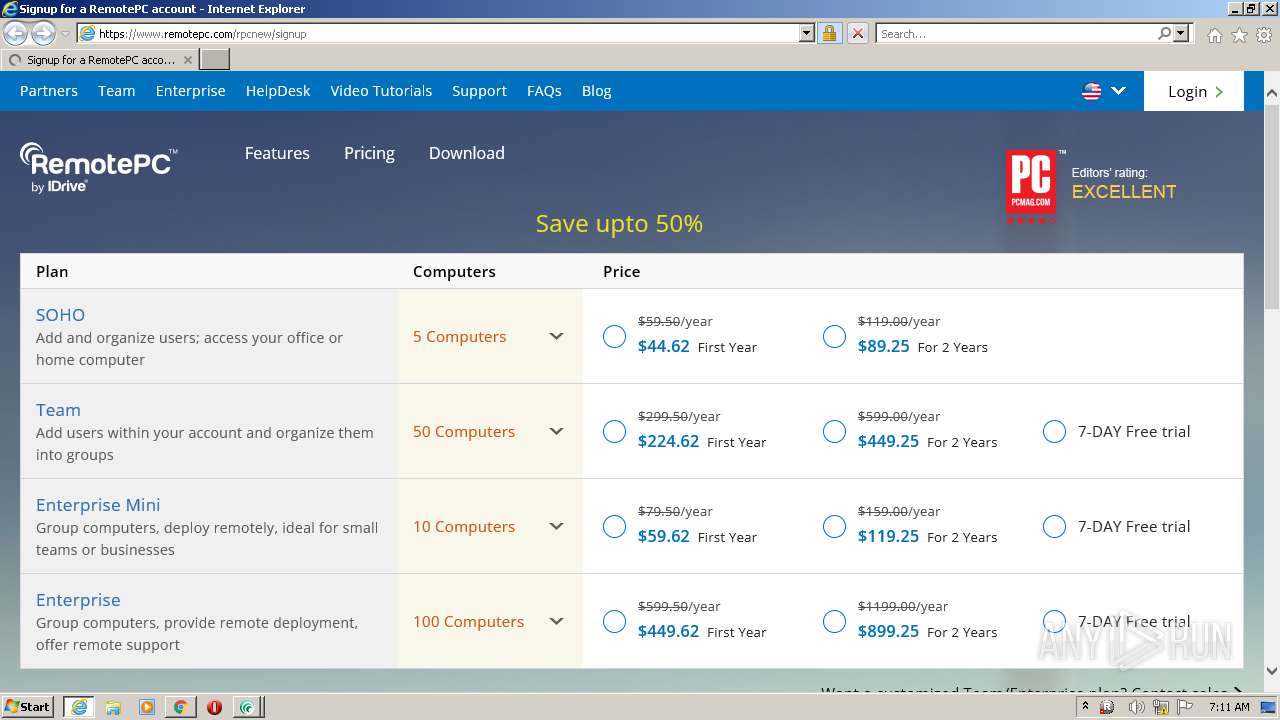Click the page scrollbar down arrow
This screenshot has height=720, width=1280.
(x=1271, y=671)
